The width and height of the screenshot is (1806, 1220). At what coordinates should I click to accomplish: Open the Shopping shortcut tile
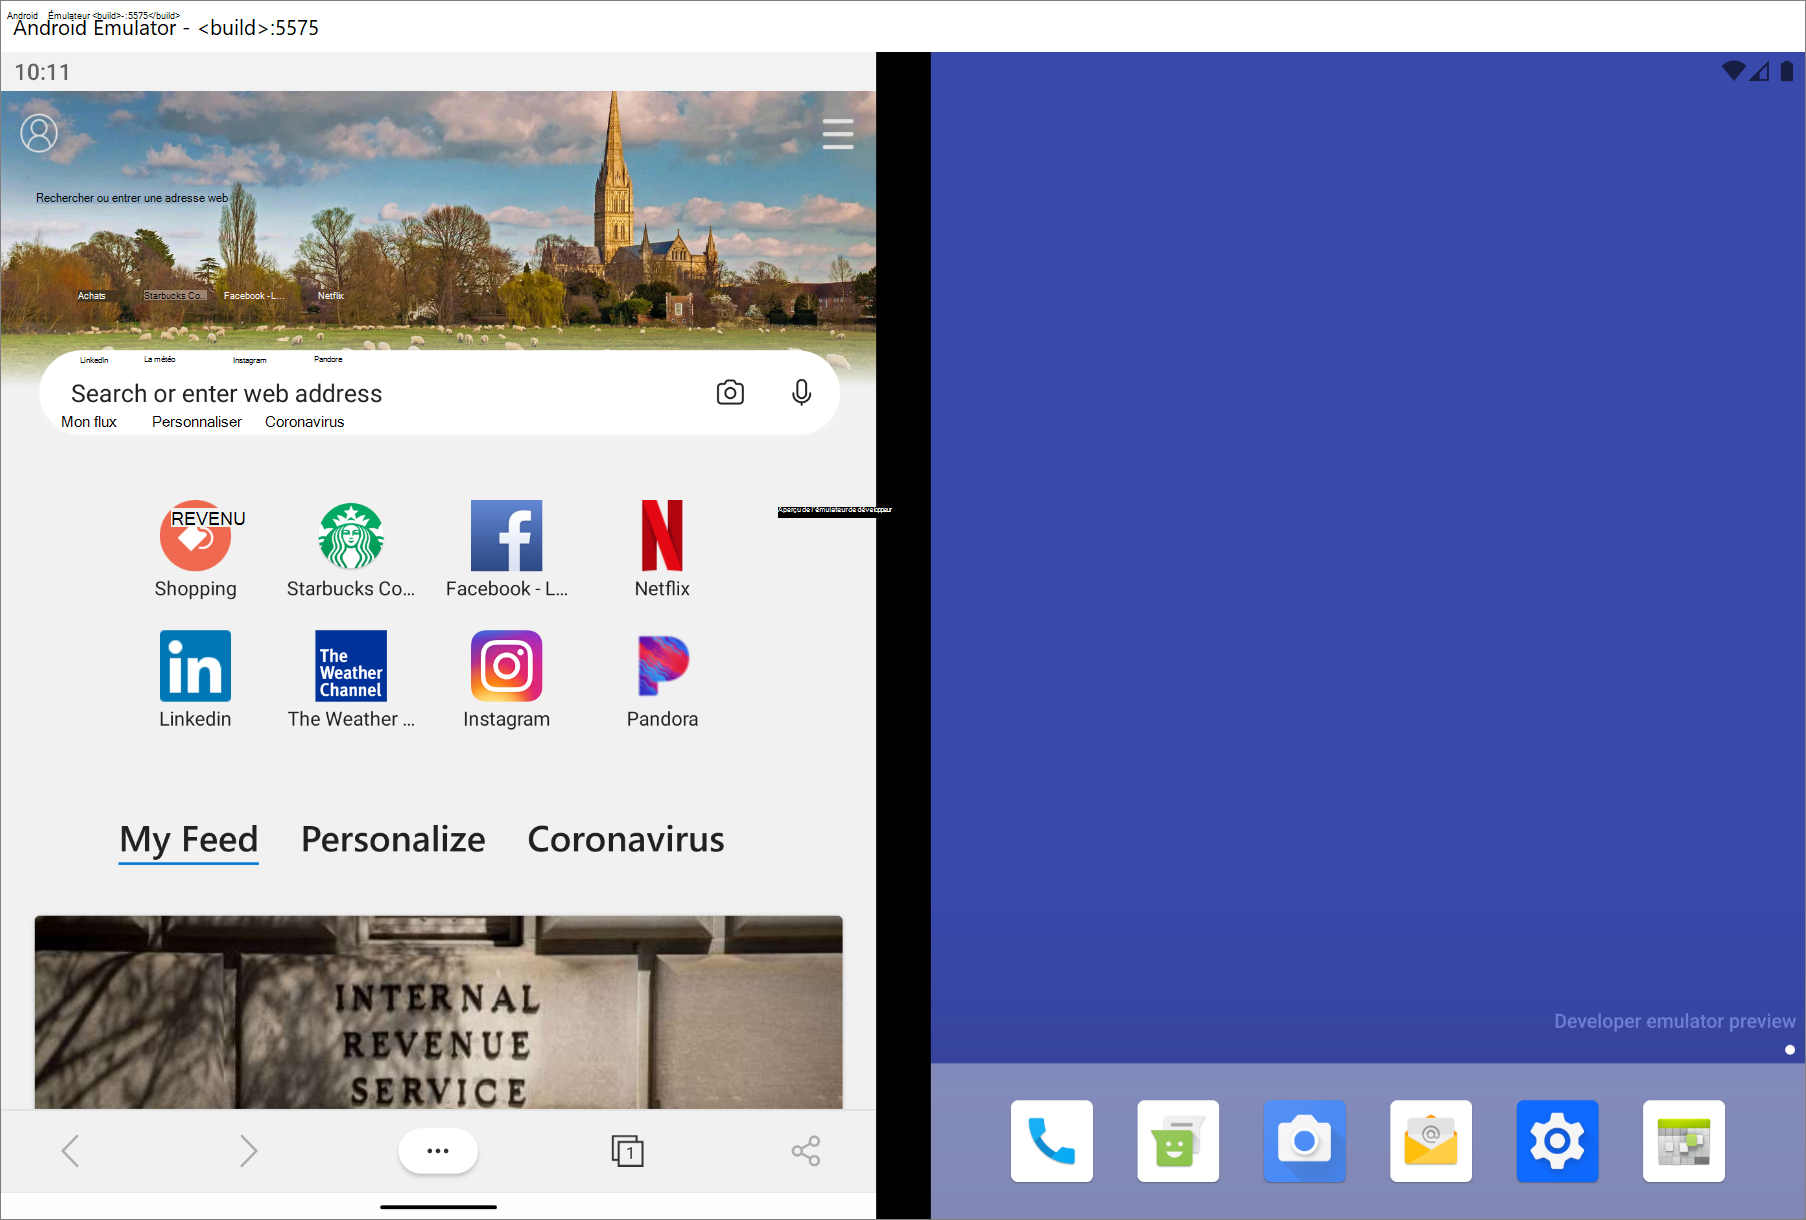pyautogui.click(x=195, y=536)
